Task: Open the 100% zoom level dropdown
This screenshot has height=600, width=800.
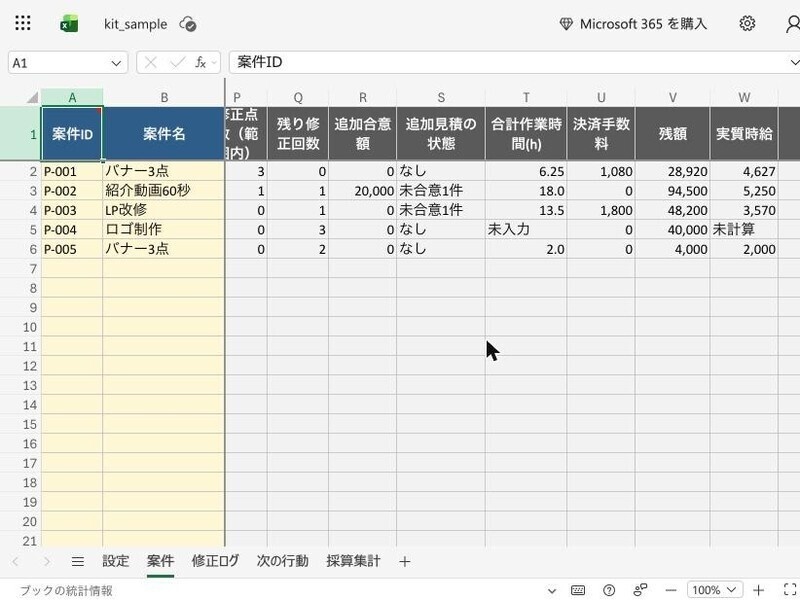Action: pos(714,590)
